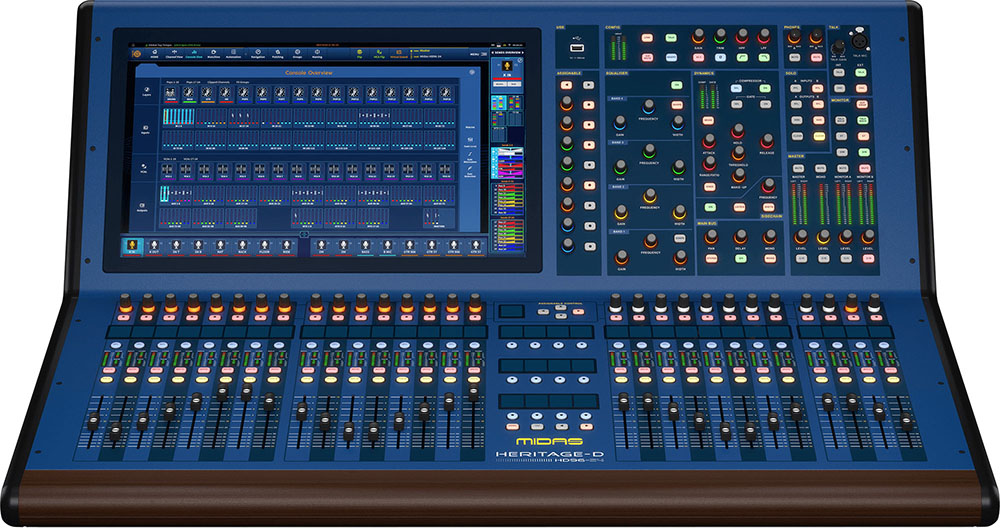The image size is (1000, 529).
Task: Select K OUT microphone channel icon
Action: click(153, 246)
